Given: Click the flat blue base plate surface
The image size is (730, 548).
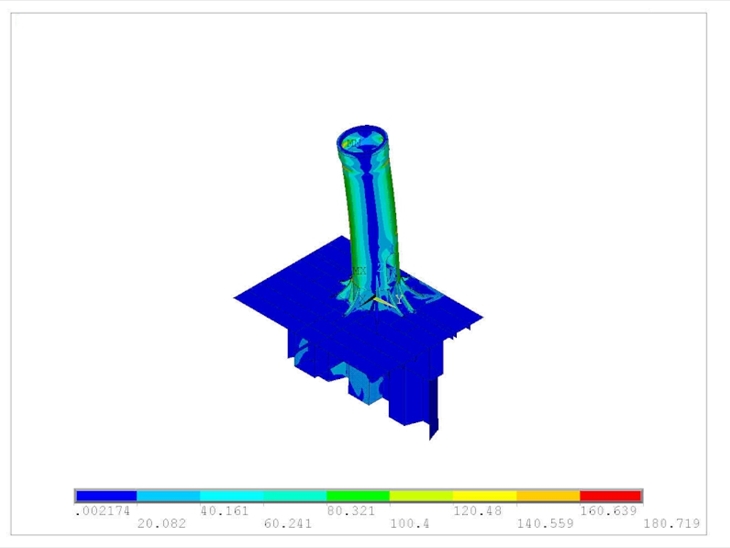Looking at the screenshot, I should 290,295.
